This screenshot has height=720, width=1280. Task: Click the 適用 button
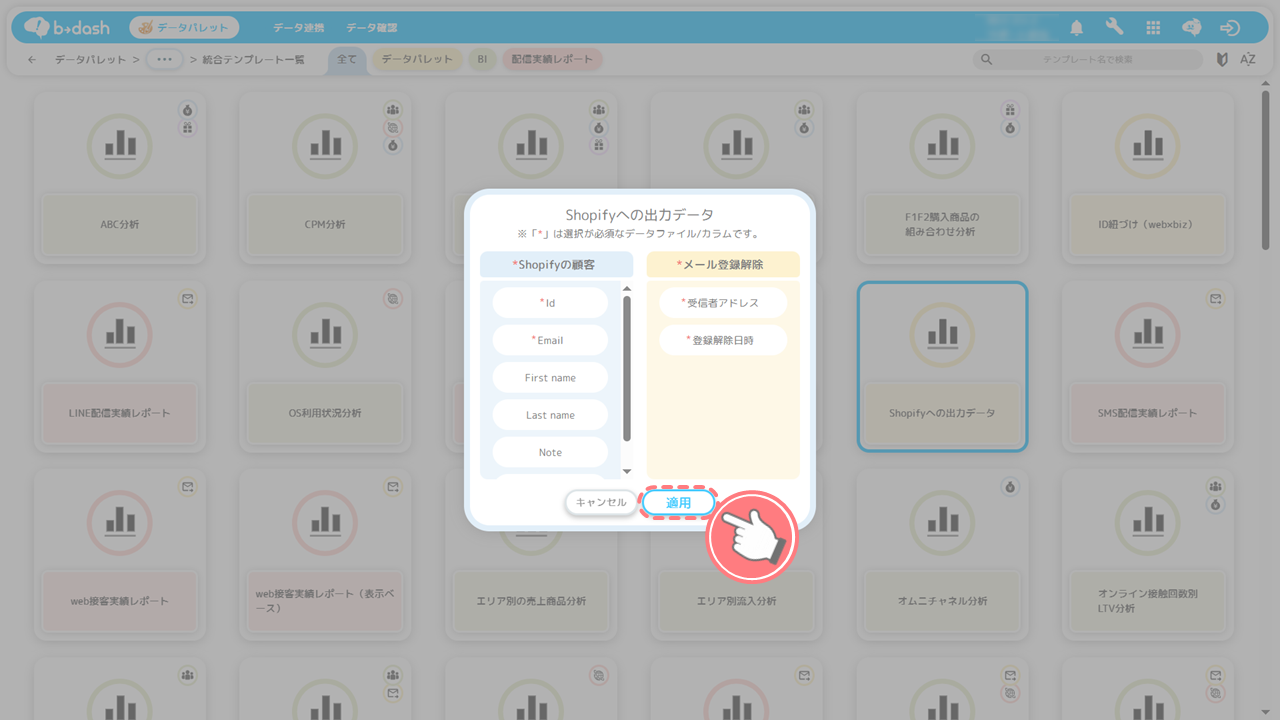tap(678, 503)
